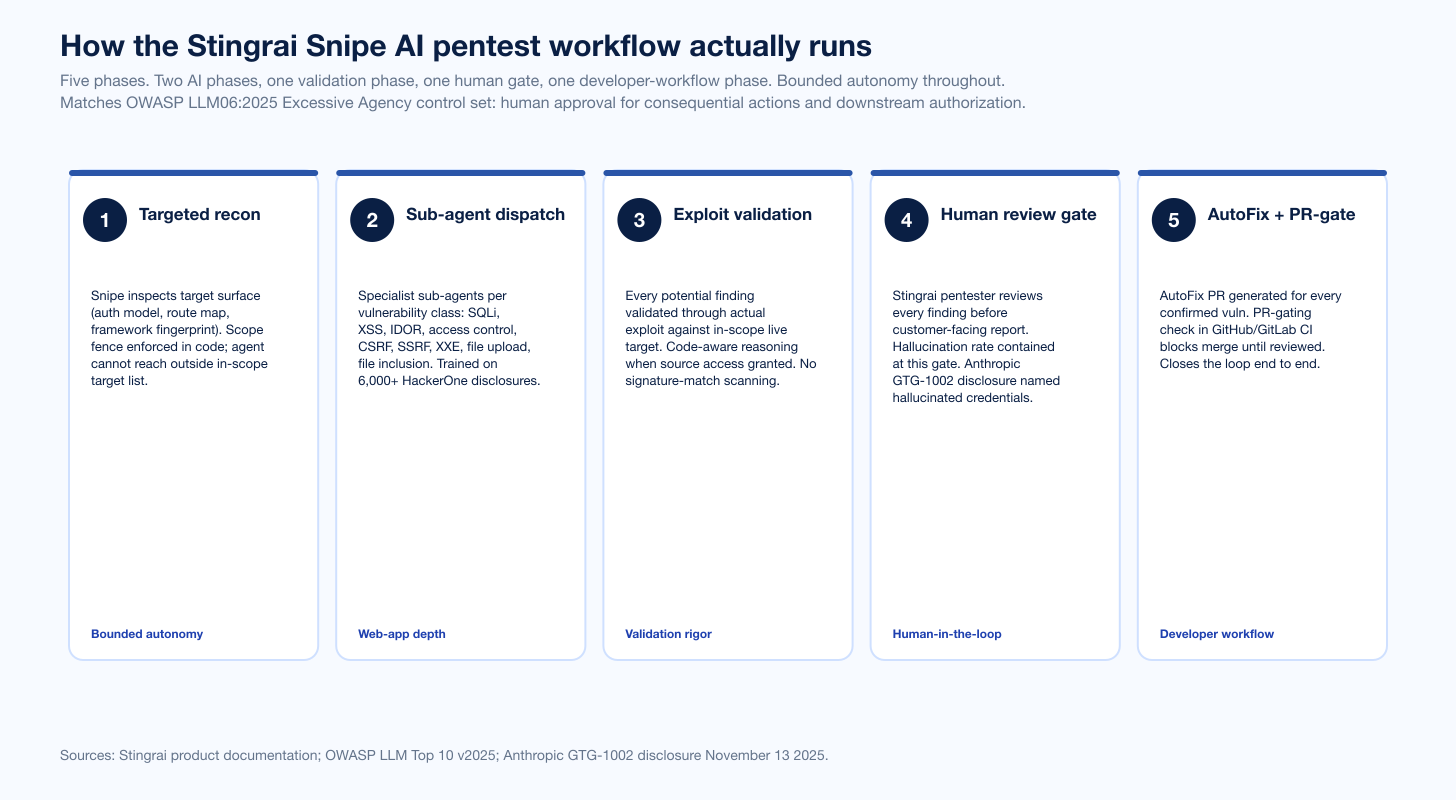
Task: Click the paragraph starting 'Stingrai pentester reviews'
Action: pos(976,347)
